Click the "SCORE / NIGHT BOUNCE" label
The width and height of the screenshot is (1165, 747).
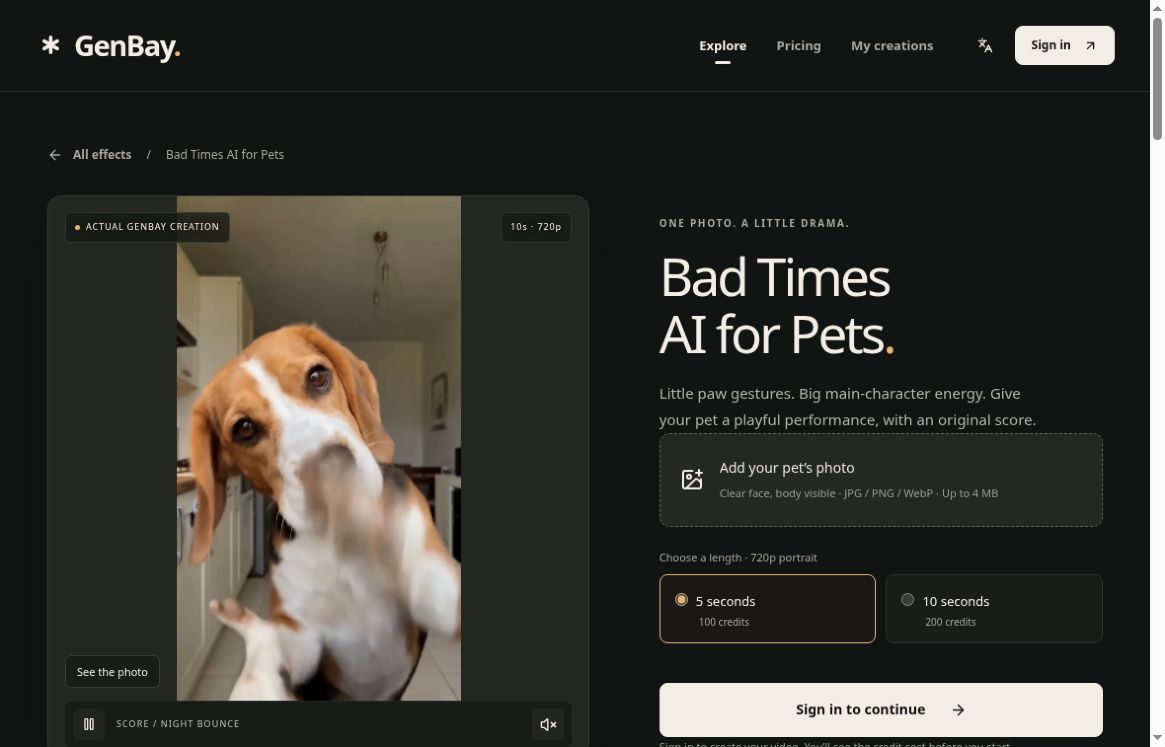(178, 724)
